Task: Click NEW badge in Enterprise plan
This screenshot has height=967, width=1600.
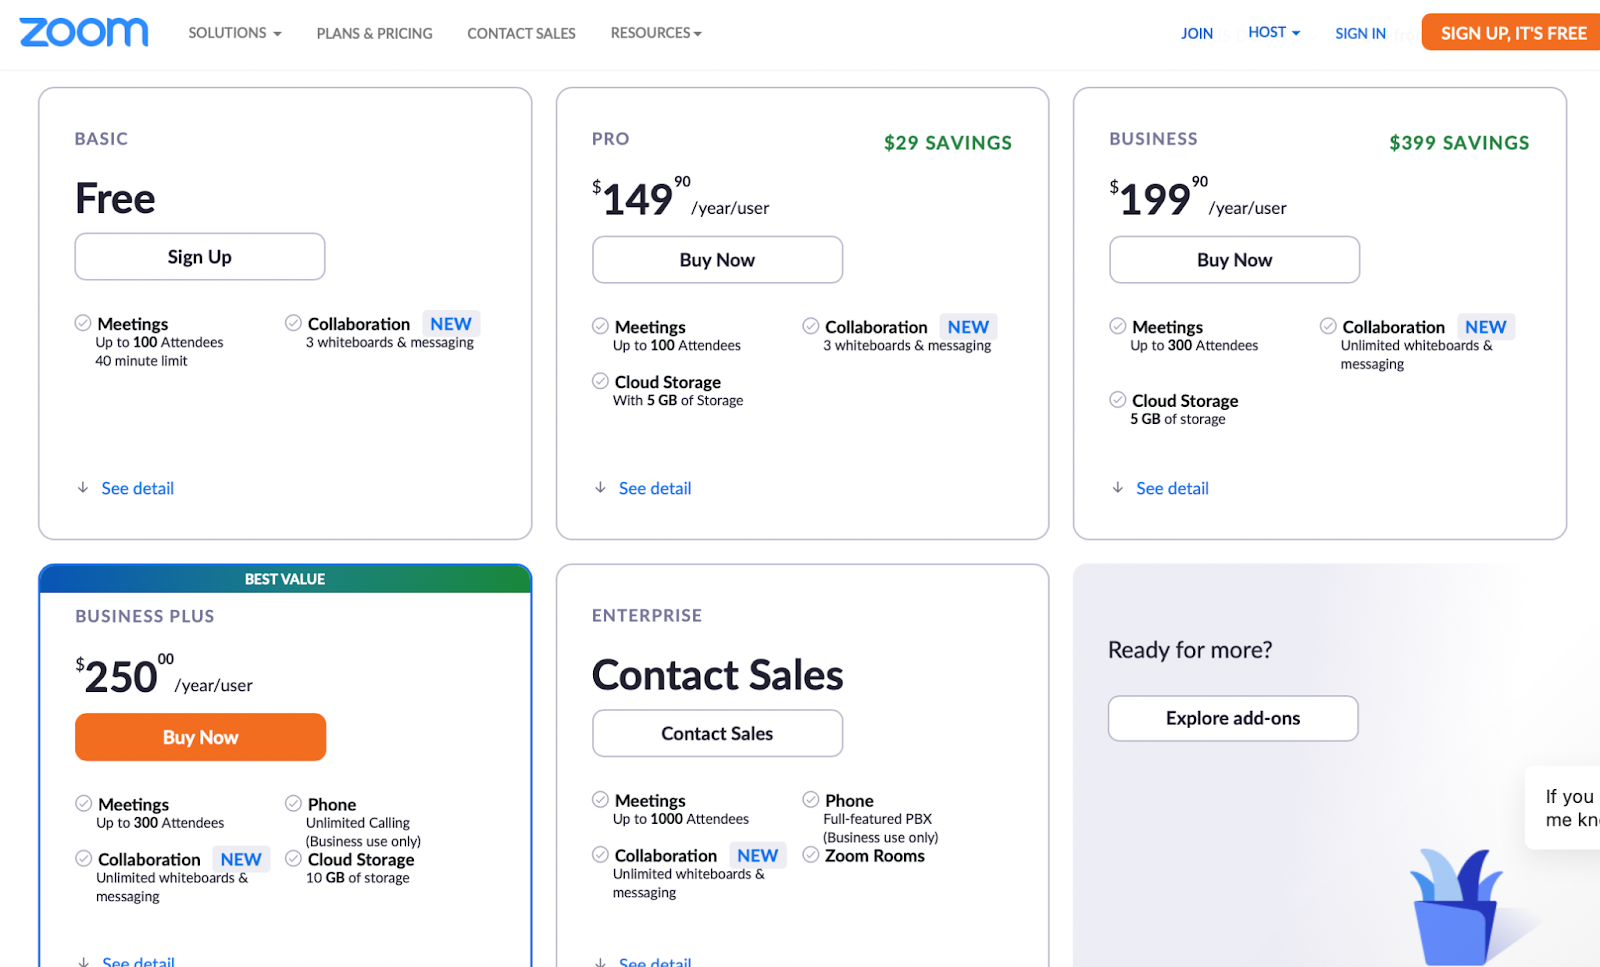Action: (x=757, y=856)
